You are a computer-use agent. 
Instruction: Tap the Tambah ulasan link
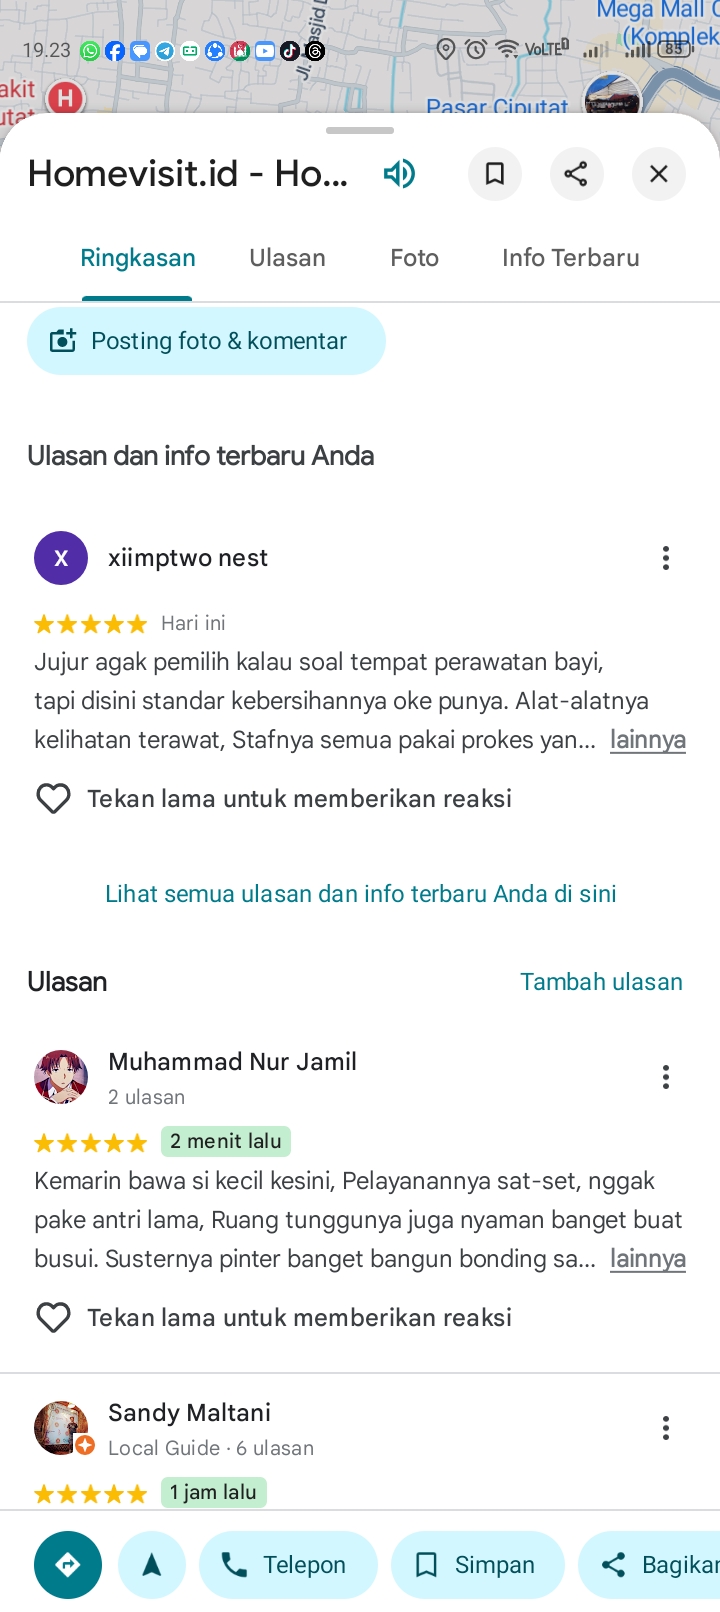click(x=602, y=982)
